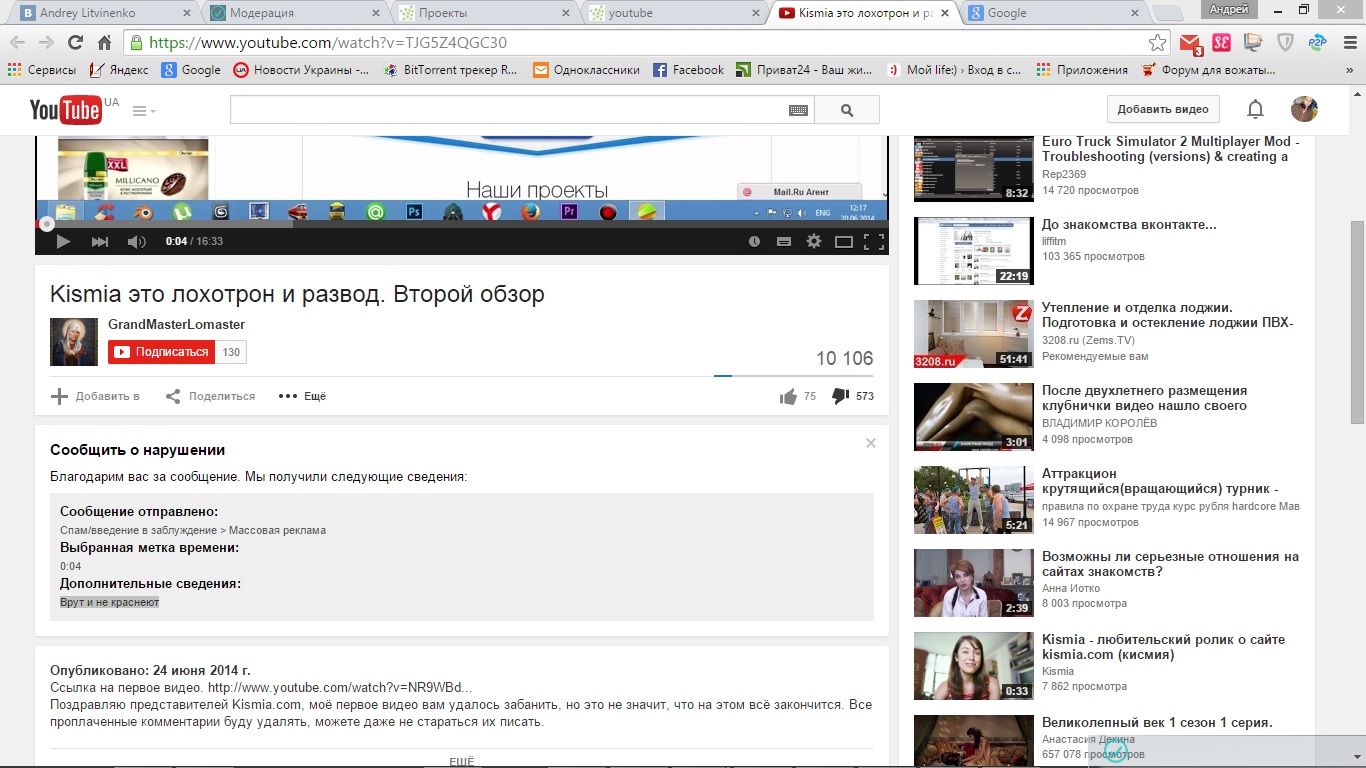Open Утепление и отделка лоджии video
Screen dimensions: 1366x768
coord(1168,315)
